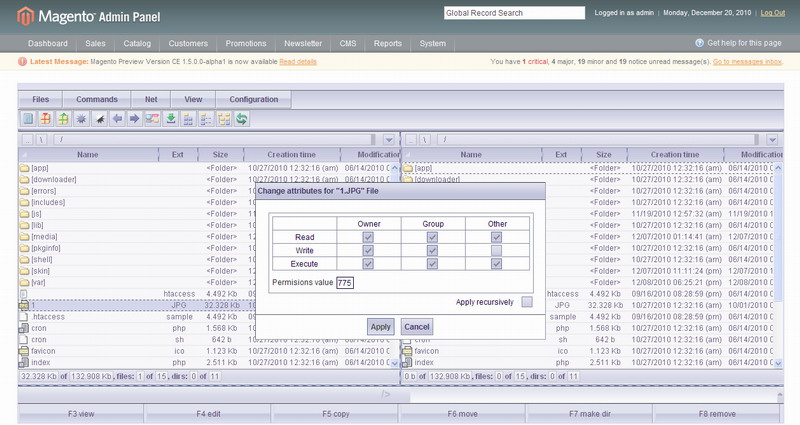The image size is (800, 425).
Task: Click the cron php file icon in left pane
Action: tap(23, 328)
